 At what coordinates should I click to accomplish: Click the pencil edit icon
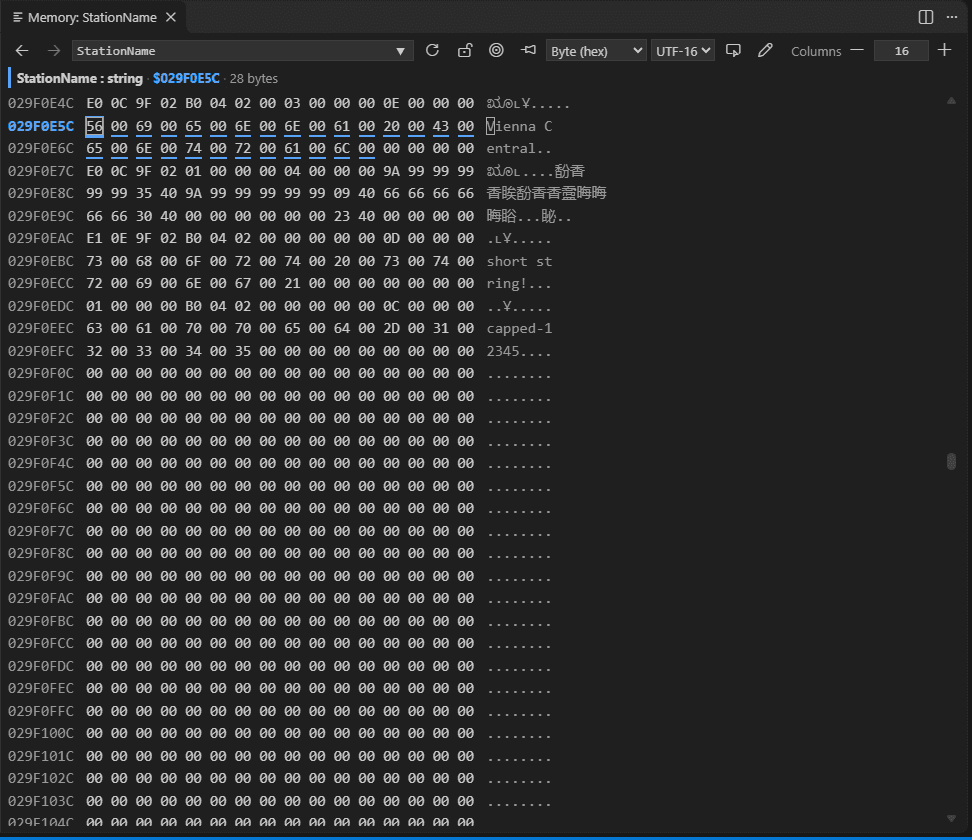coord(765,51)
